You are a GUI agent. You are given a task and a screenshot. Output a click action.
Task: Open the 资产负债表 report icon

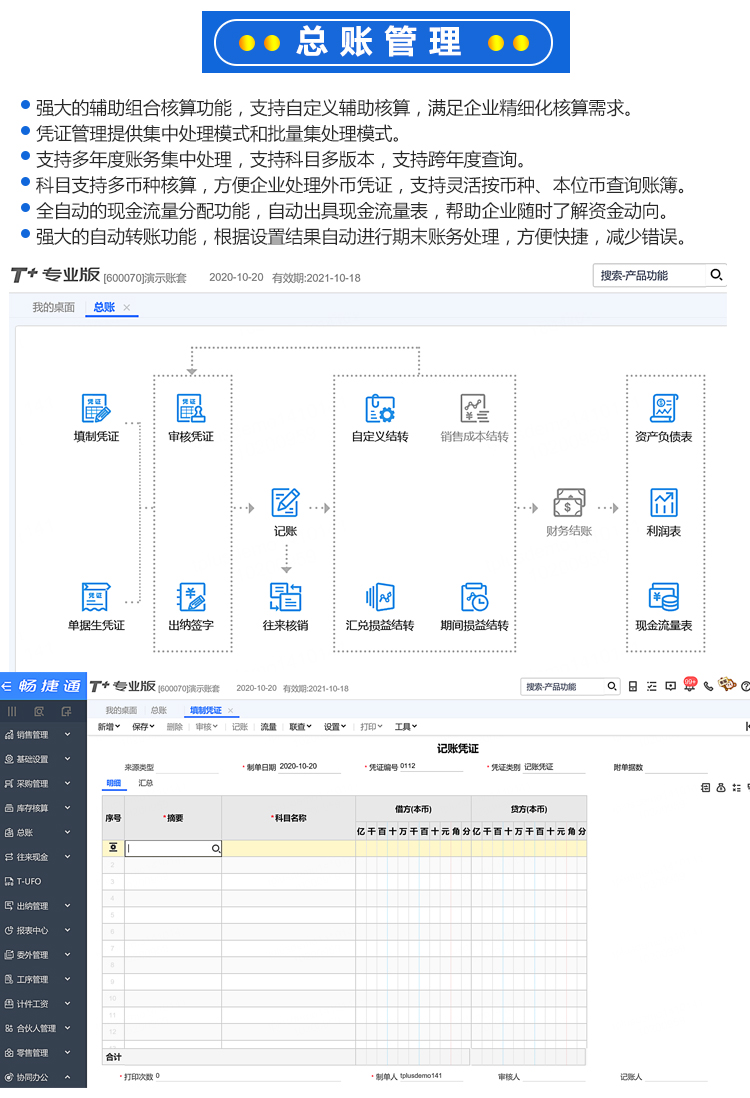coord(663,408)
